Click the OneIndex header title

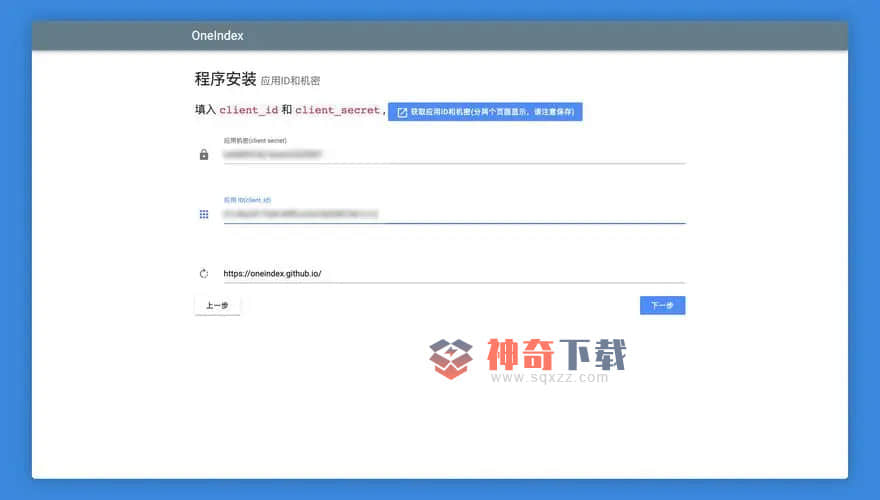(x=217, y=35)
